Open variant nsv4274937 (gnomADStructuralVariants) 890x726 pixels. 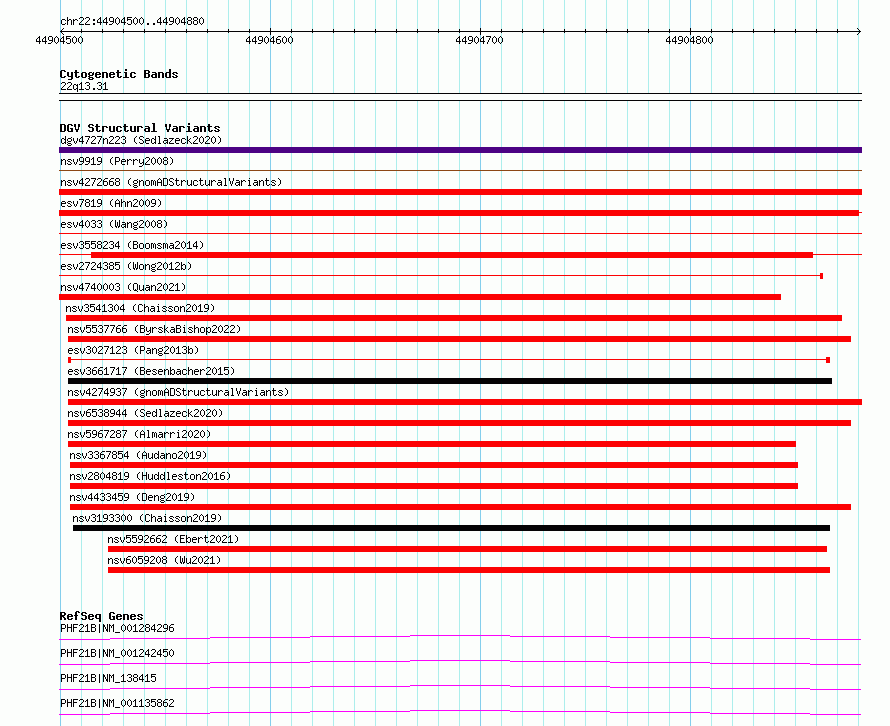[178, 392]
